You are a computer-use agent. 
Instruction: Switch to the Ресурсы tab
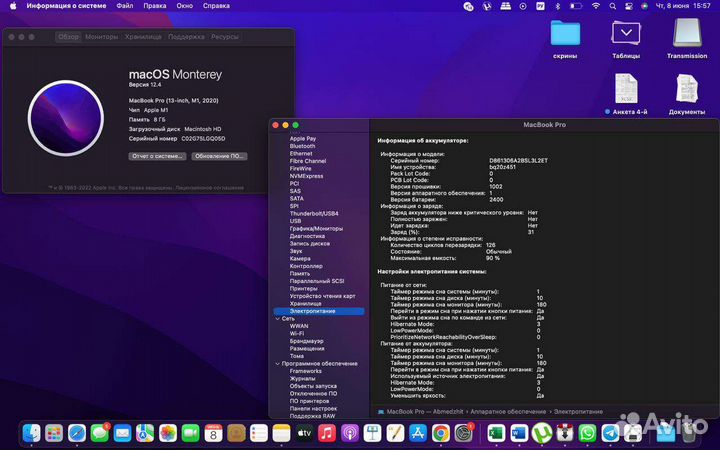tap(225, 37)
